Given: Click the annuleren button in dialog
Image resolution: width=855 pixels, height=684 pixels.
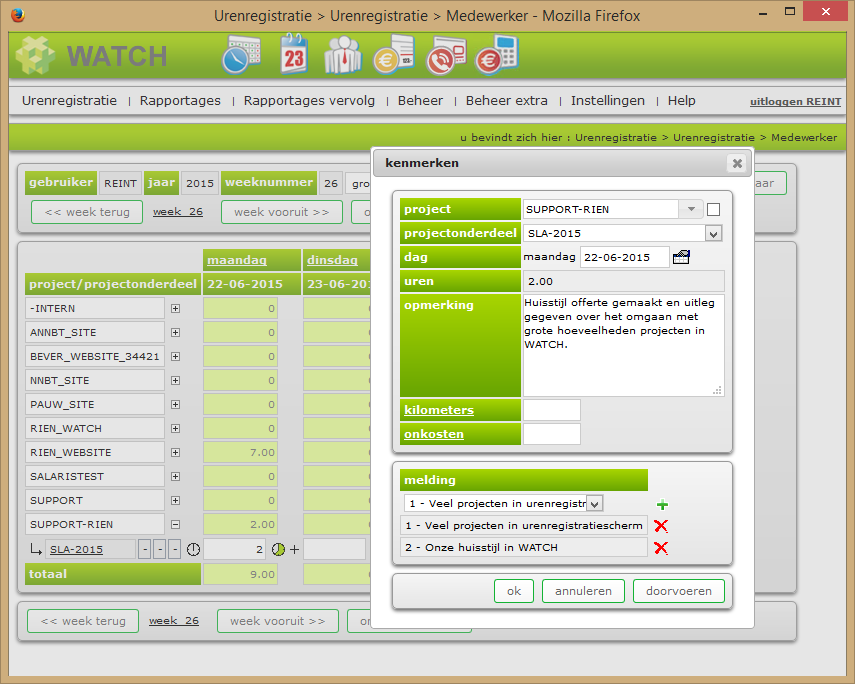Looking at the screenshot, I should tap(583, 591).
